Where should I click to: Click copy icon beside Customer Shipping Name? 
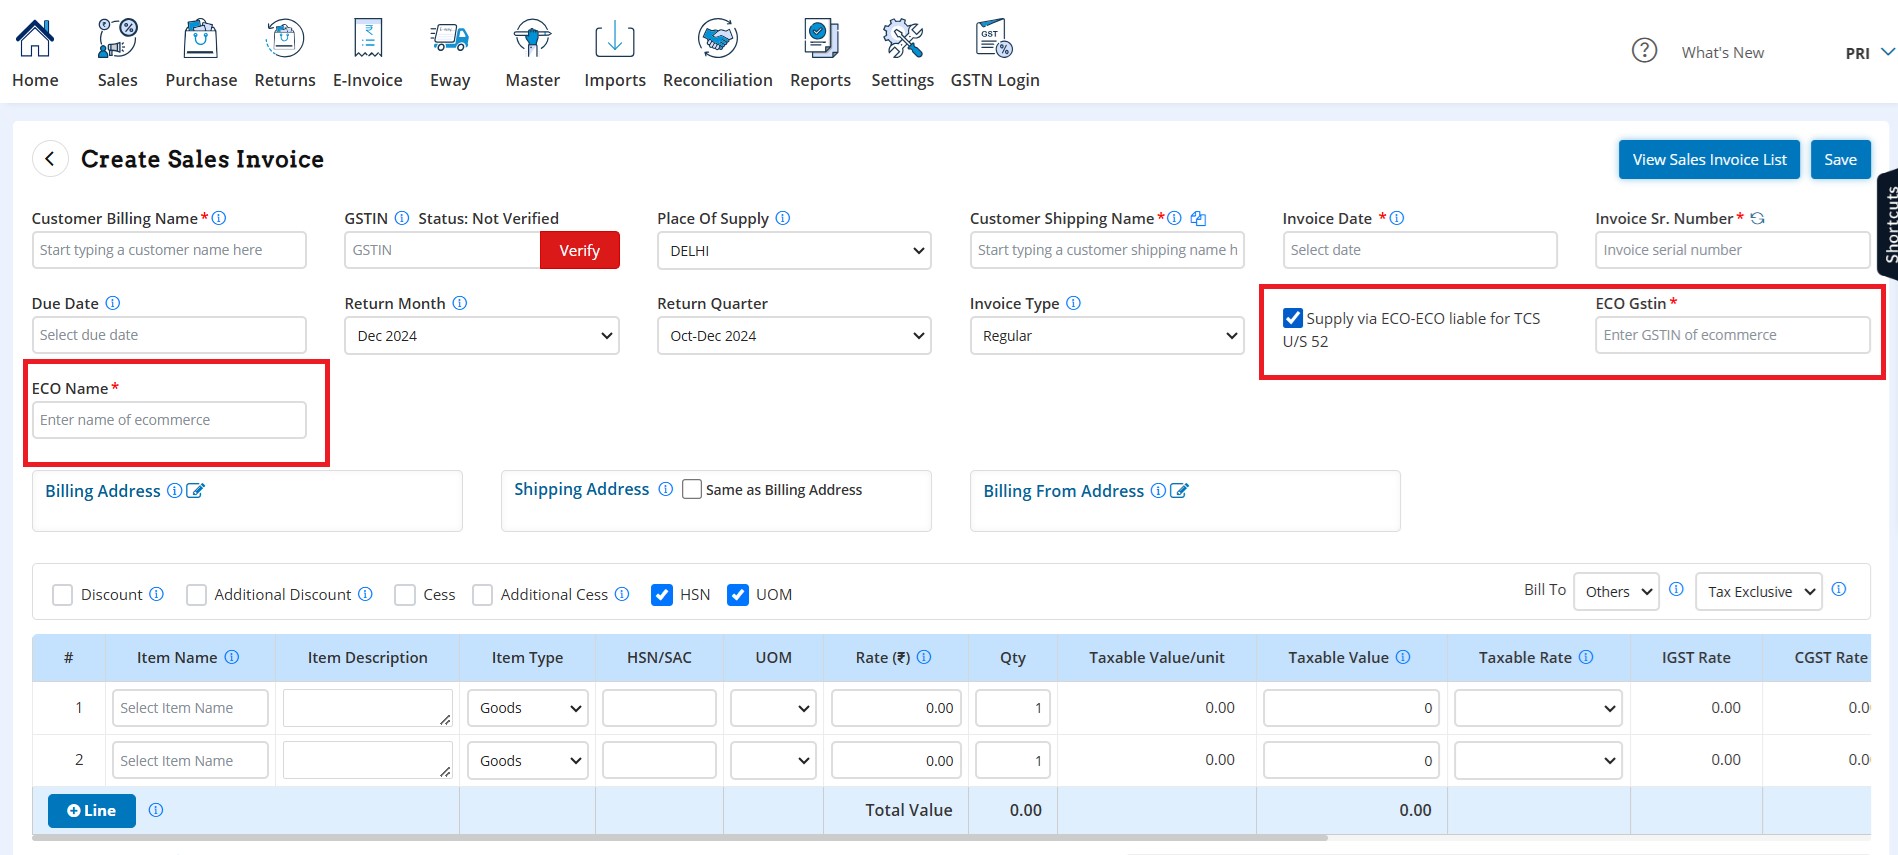(x=1198, y=218)
